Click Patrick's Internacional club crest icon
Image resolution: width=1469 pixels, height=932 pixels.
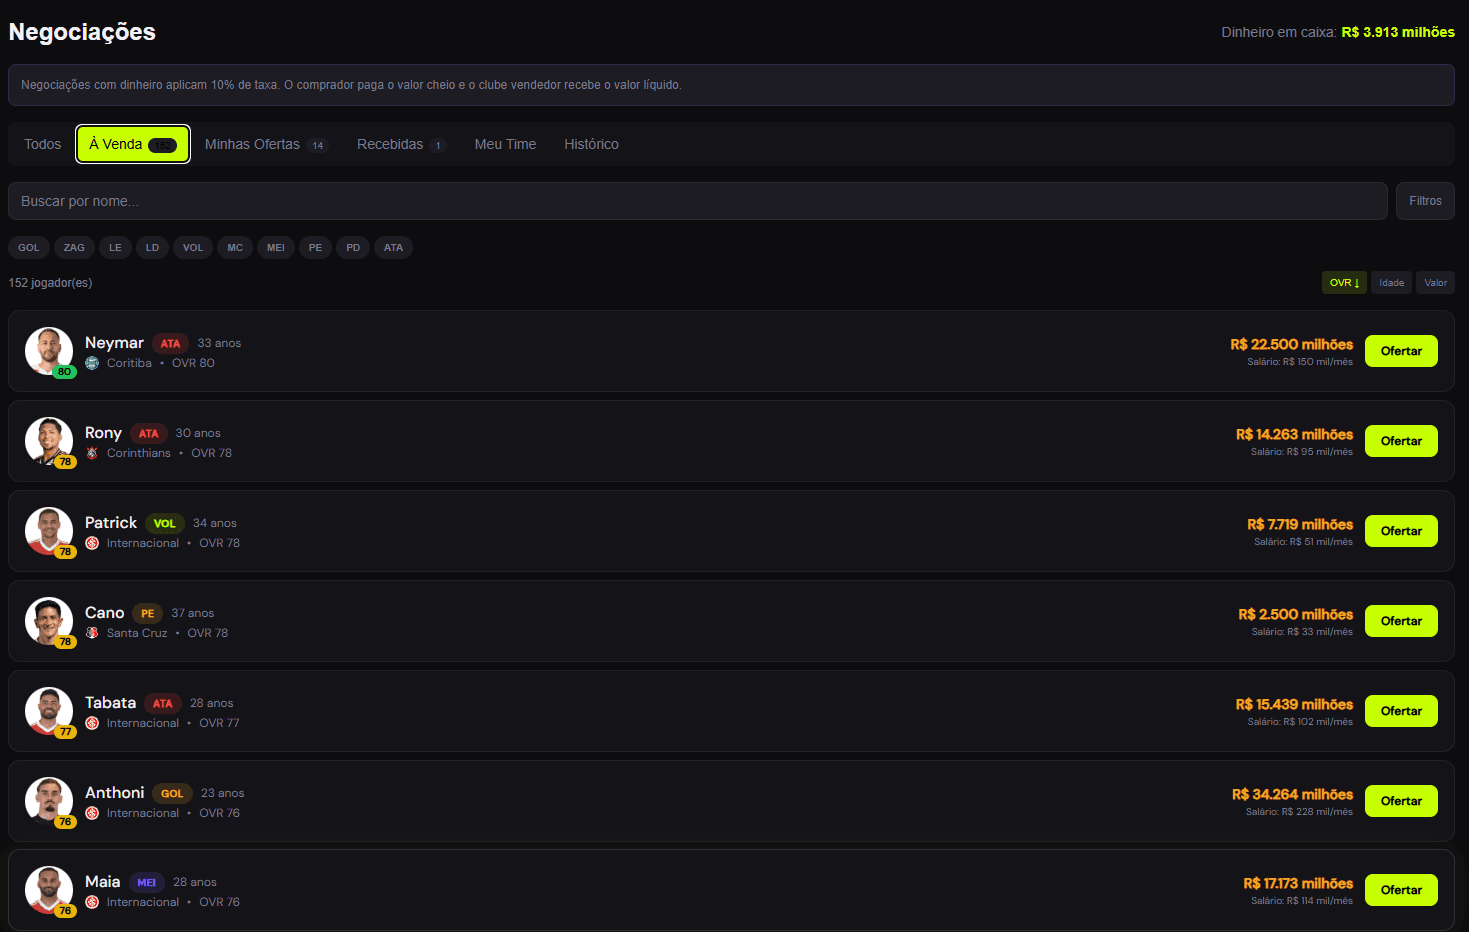(92, 543)
